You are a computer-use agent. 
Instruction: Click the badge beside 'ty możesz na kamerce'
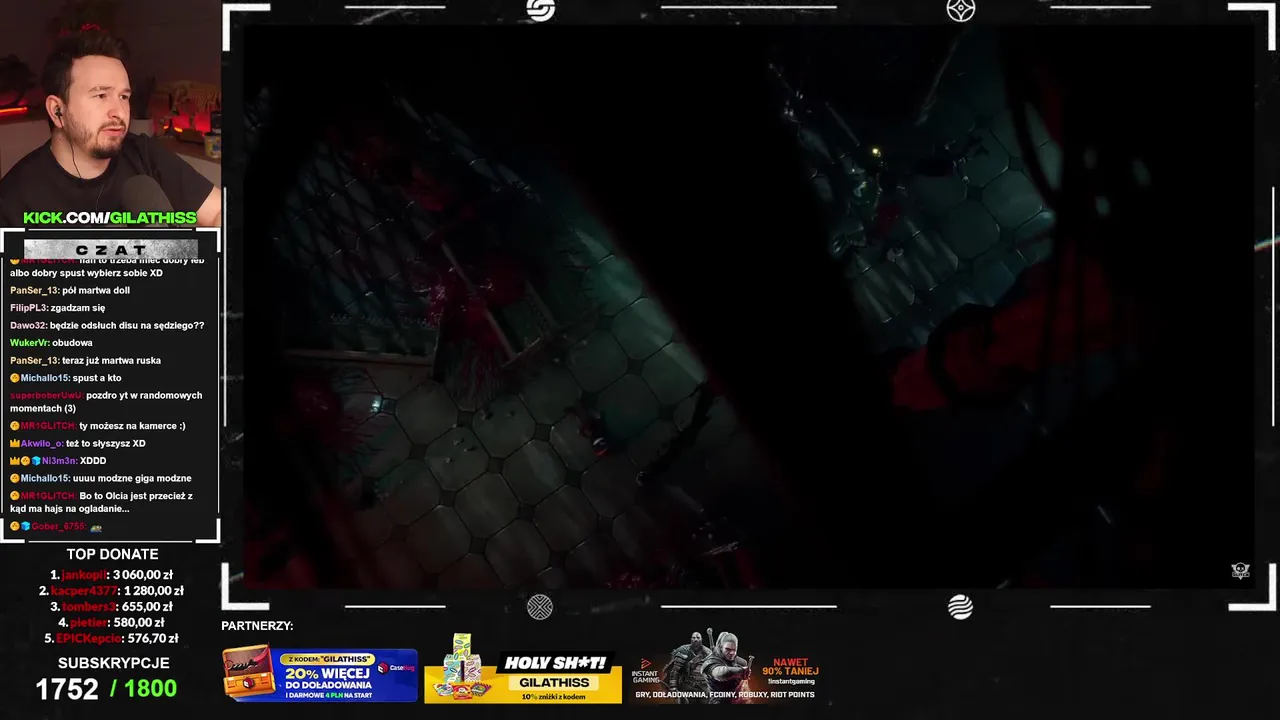pos(15,426)
